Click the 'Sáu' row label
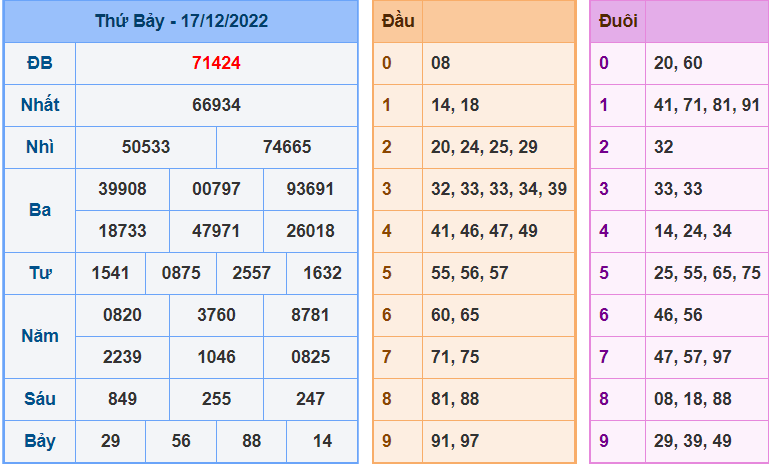Image resolution: width=769 pixels, height=464 pixels. click(40, 399)
